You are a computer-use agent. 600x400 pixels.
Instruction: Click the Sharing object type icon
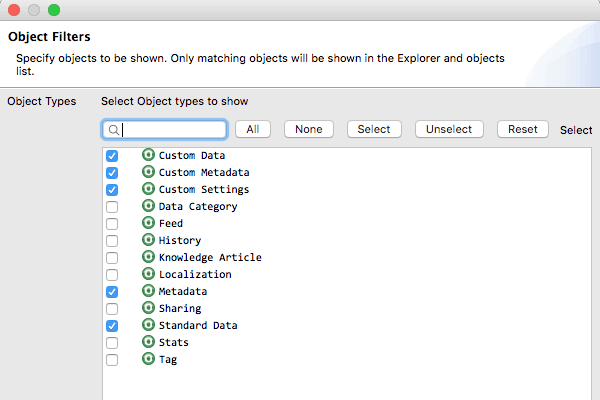(149, 308)
